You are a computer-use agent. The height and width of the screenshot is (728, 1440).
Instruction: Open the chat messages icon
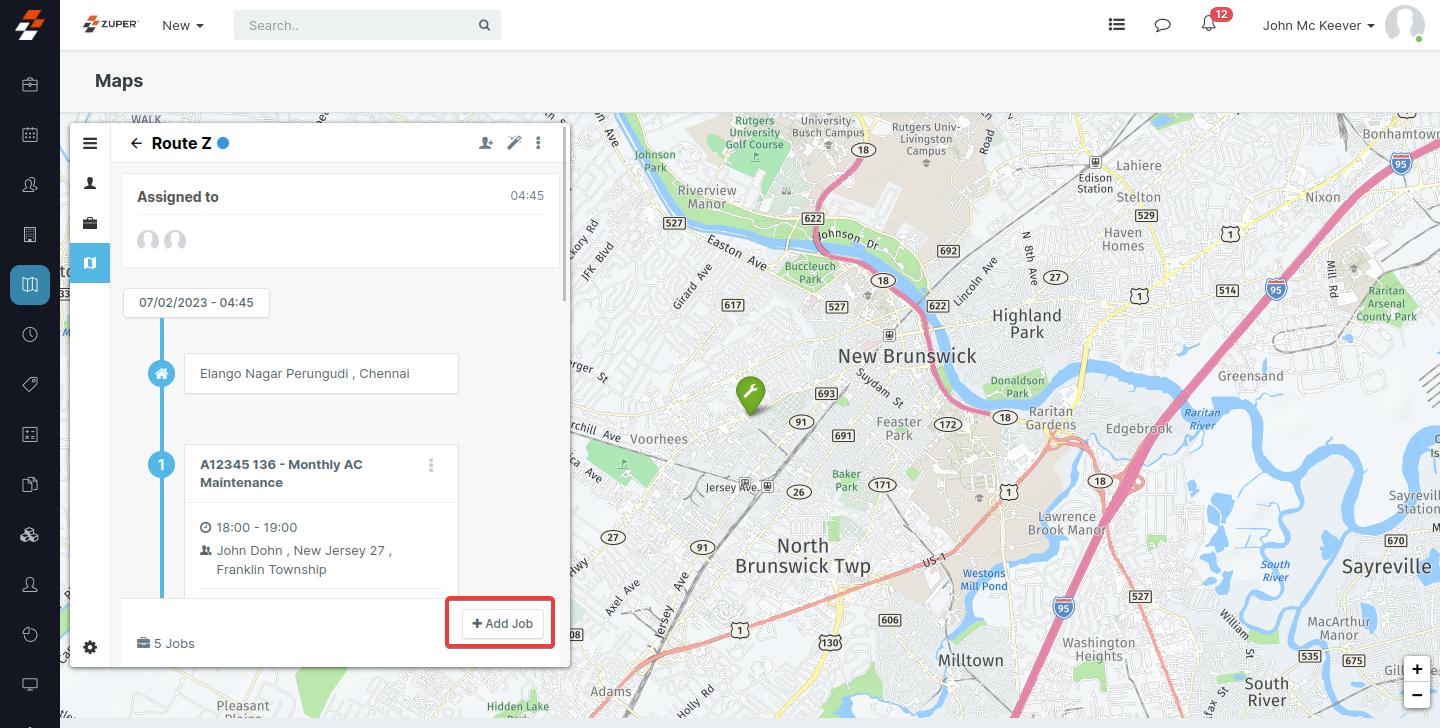[1162, 25]
